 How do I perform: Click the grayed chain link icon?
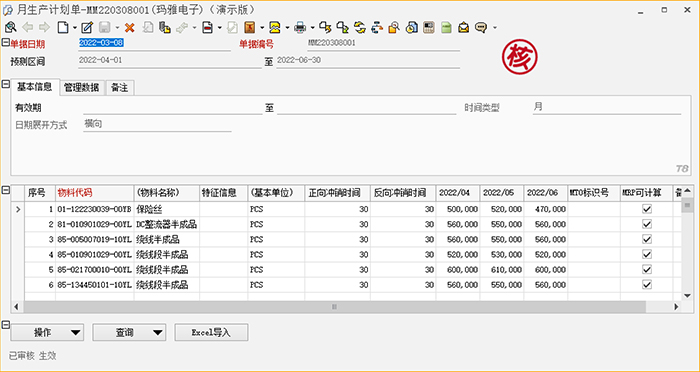pos(182,28)
